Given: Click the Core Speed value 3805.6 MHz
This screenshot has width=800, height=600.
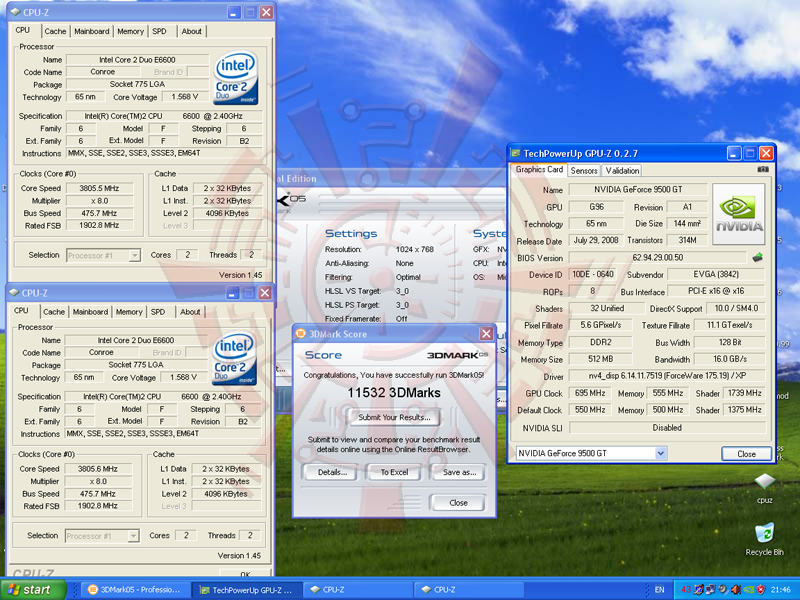Looking at the screenshot, I should pos(97,469).
